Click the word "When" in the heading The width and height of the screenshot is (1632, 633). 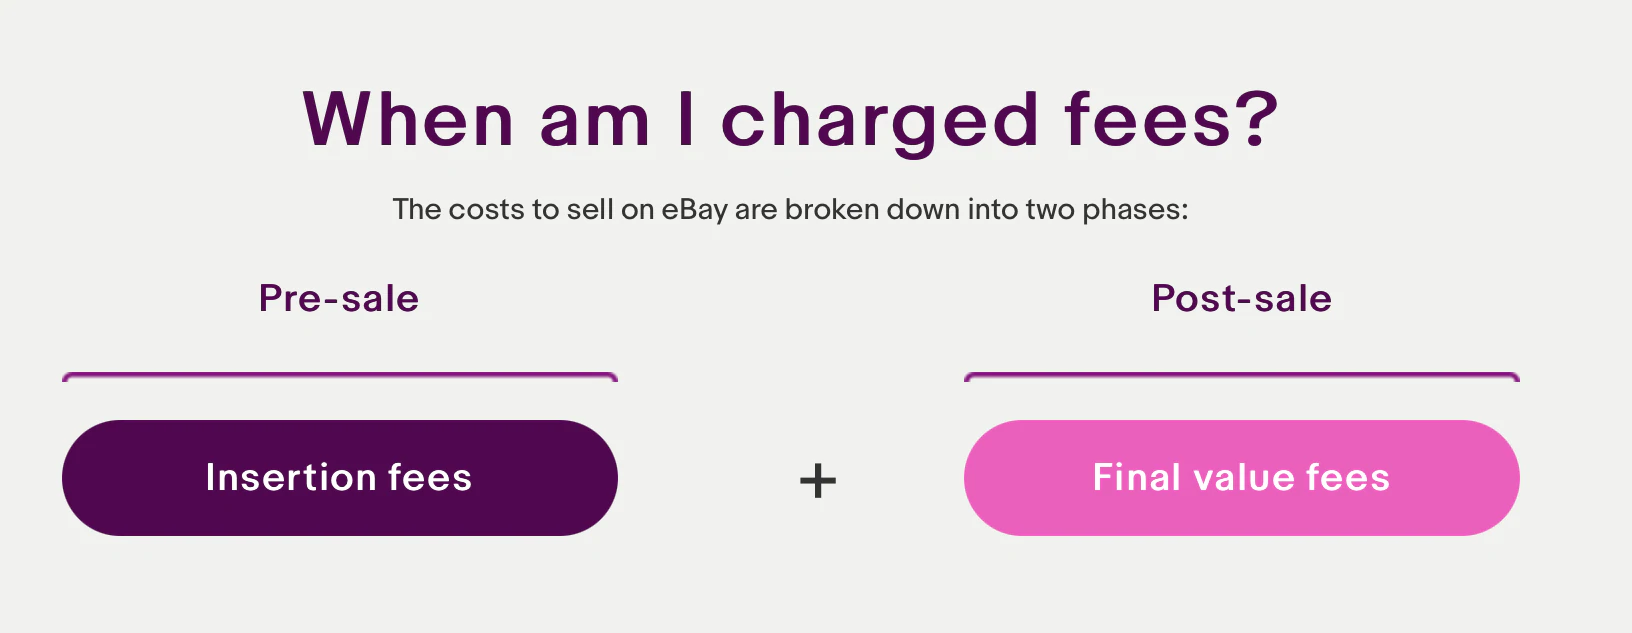pyautogui.click(x=408, y=120)
